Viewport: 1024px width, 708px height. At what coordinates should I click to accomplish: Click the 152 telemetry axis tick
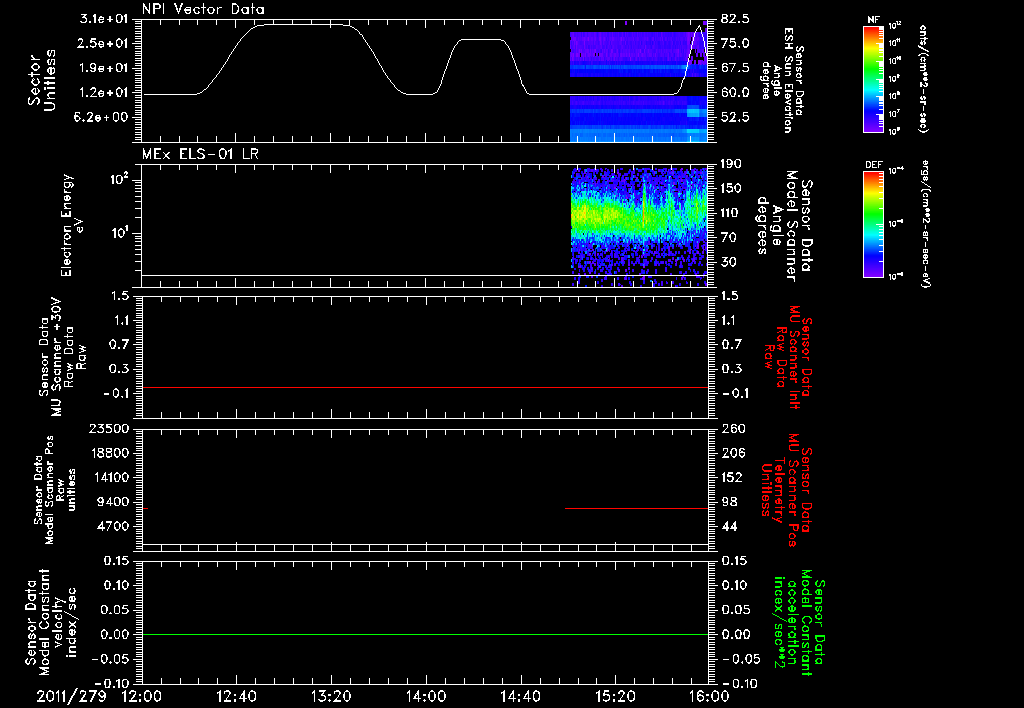coord(733,477)
